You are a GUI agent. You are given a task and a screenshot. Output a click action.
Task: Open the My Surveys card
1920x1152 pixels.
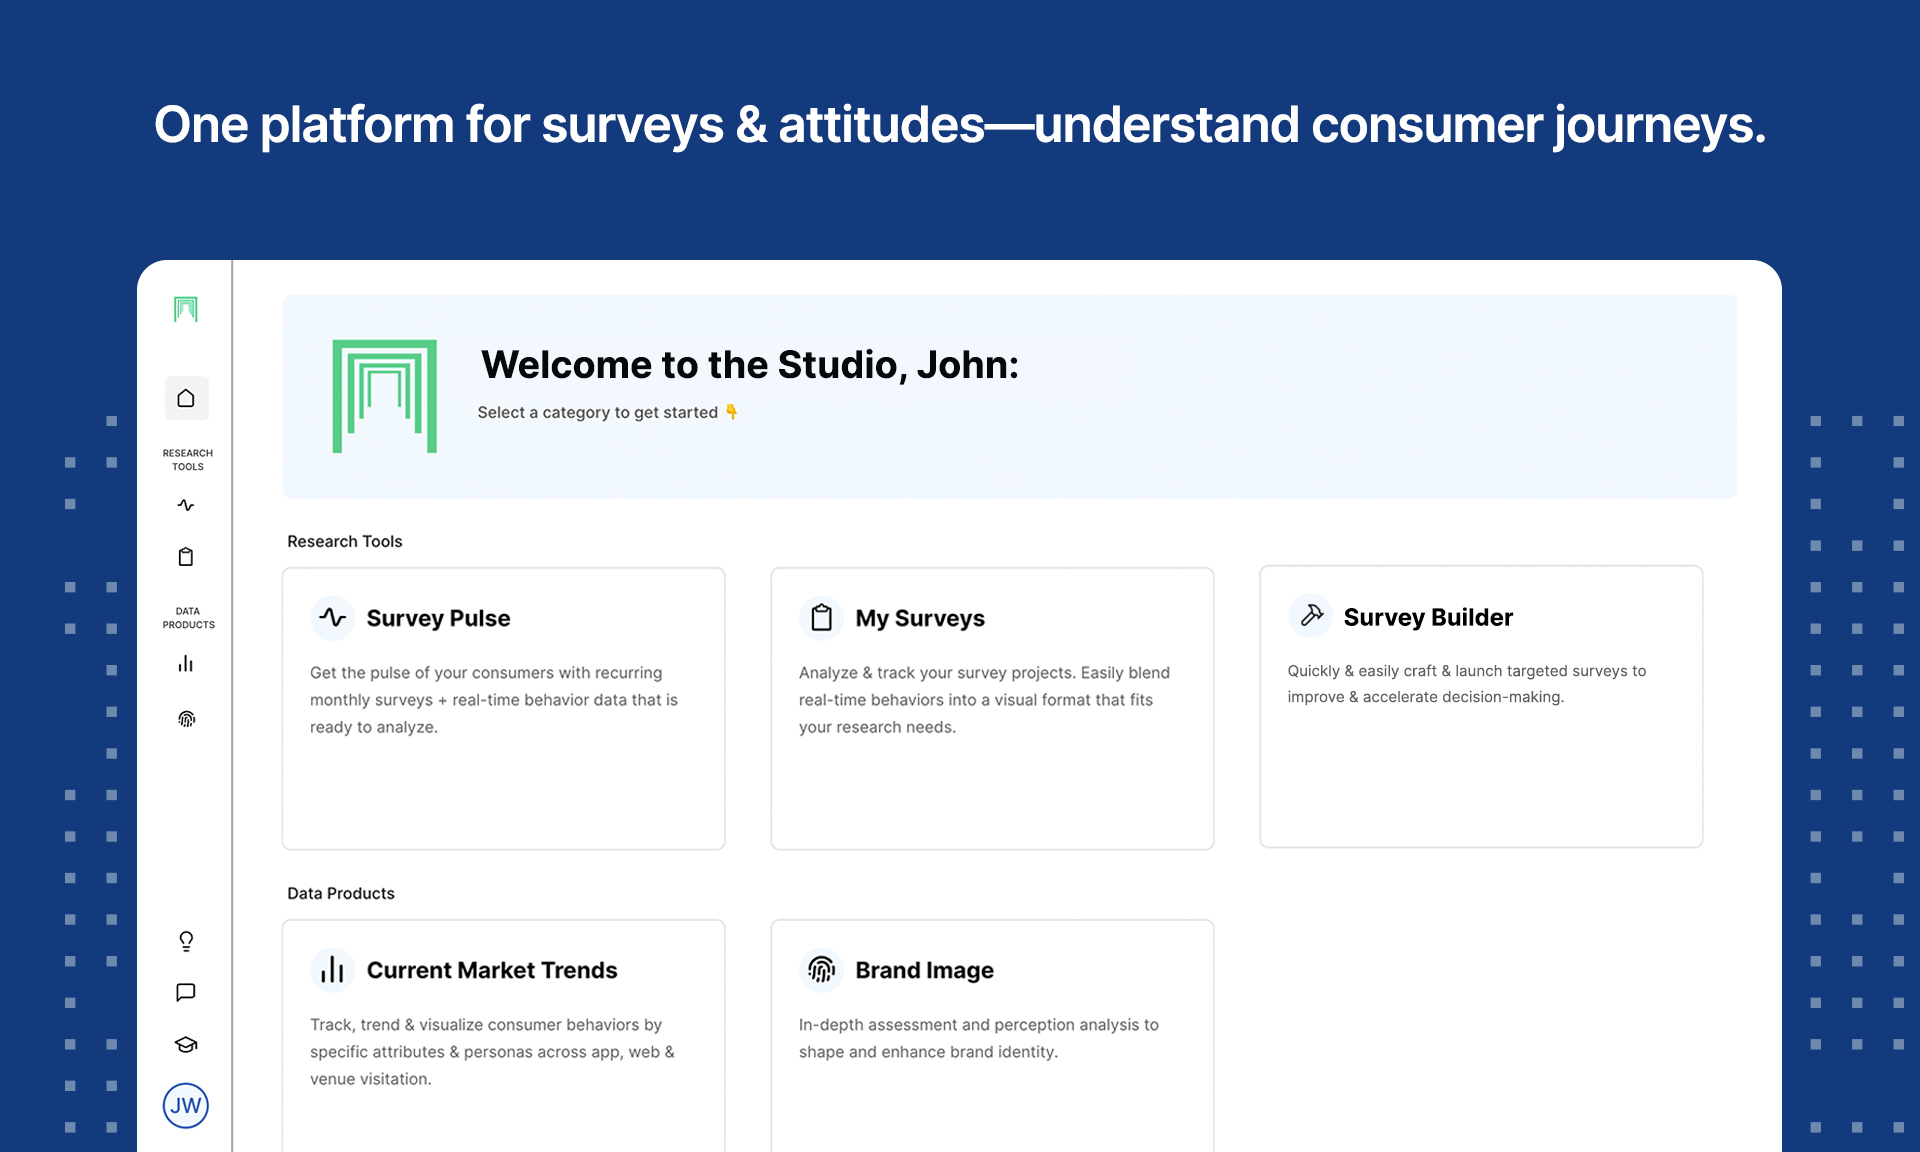[992, 708]
